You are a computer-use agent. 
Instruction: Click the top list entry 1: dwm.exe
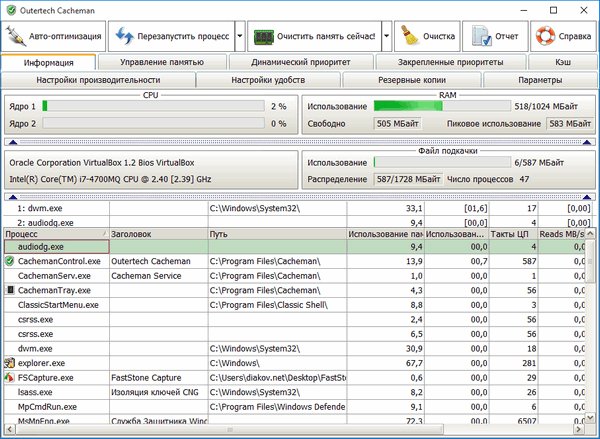coord(40,208)
